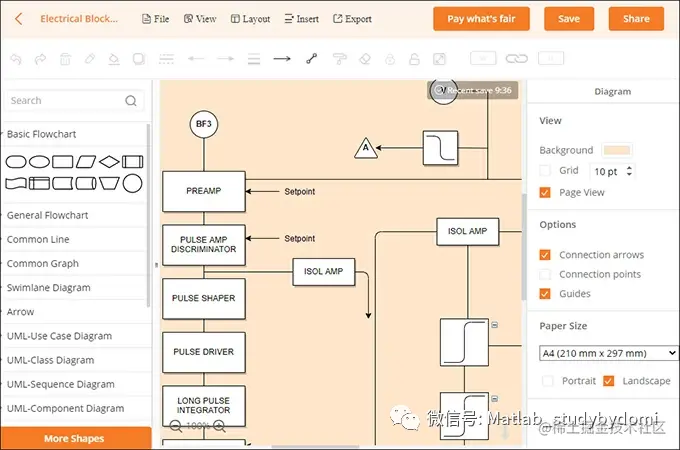Zoom out with the minus magnifier
Screen dimensions: 680x450
[176, 426]
